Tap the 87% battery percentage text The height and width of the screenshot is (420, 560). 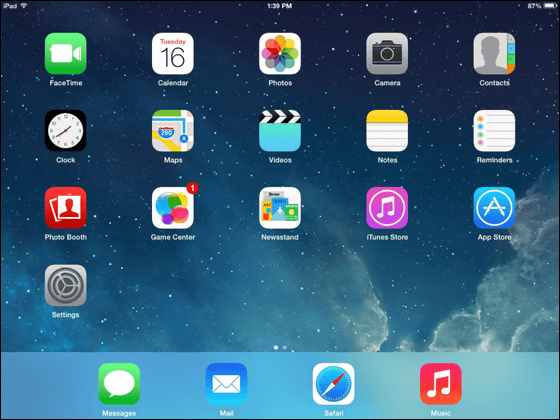click(534, 6)
